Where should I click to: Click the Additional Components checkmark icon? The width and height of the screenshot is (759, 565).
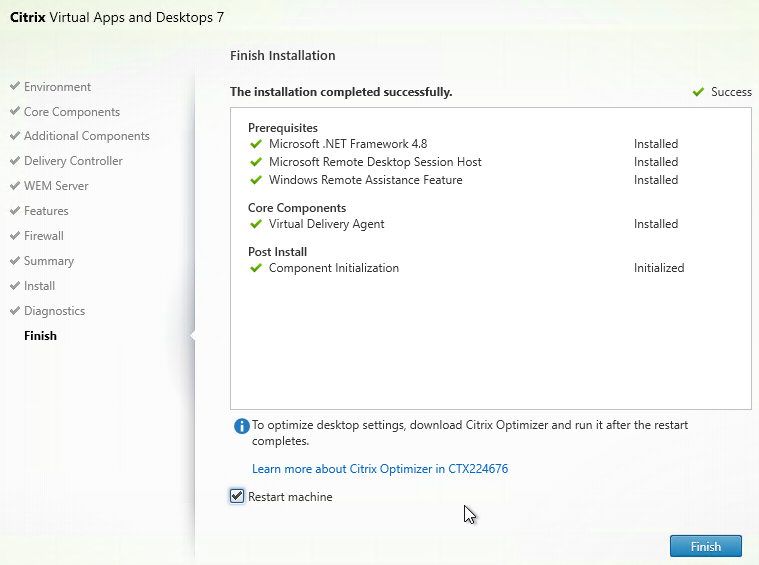click(15, 136)
